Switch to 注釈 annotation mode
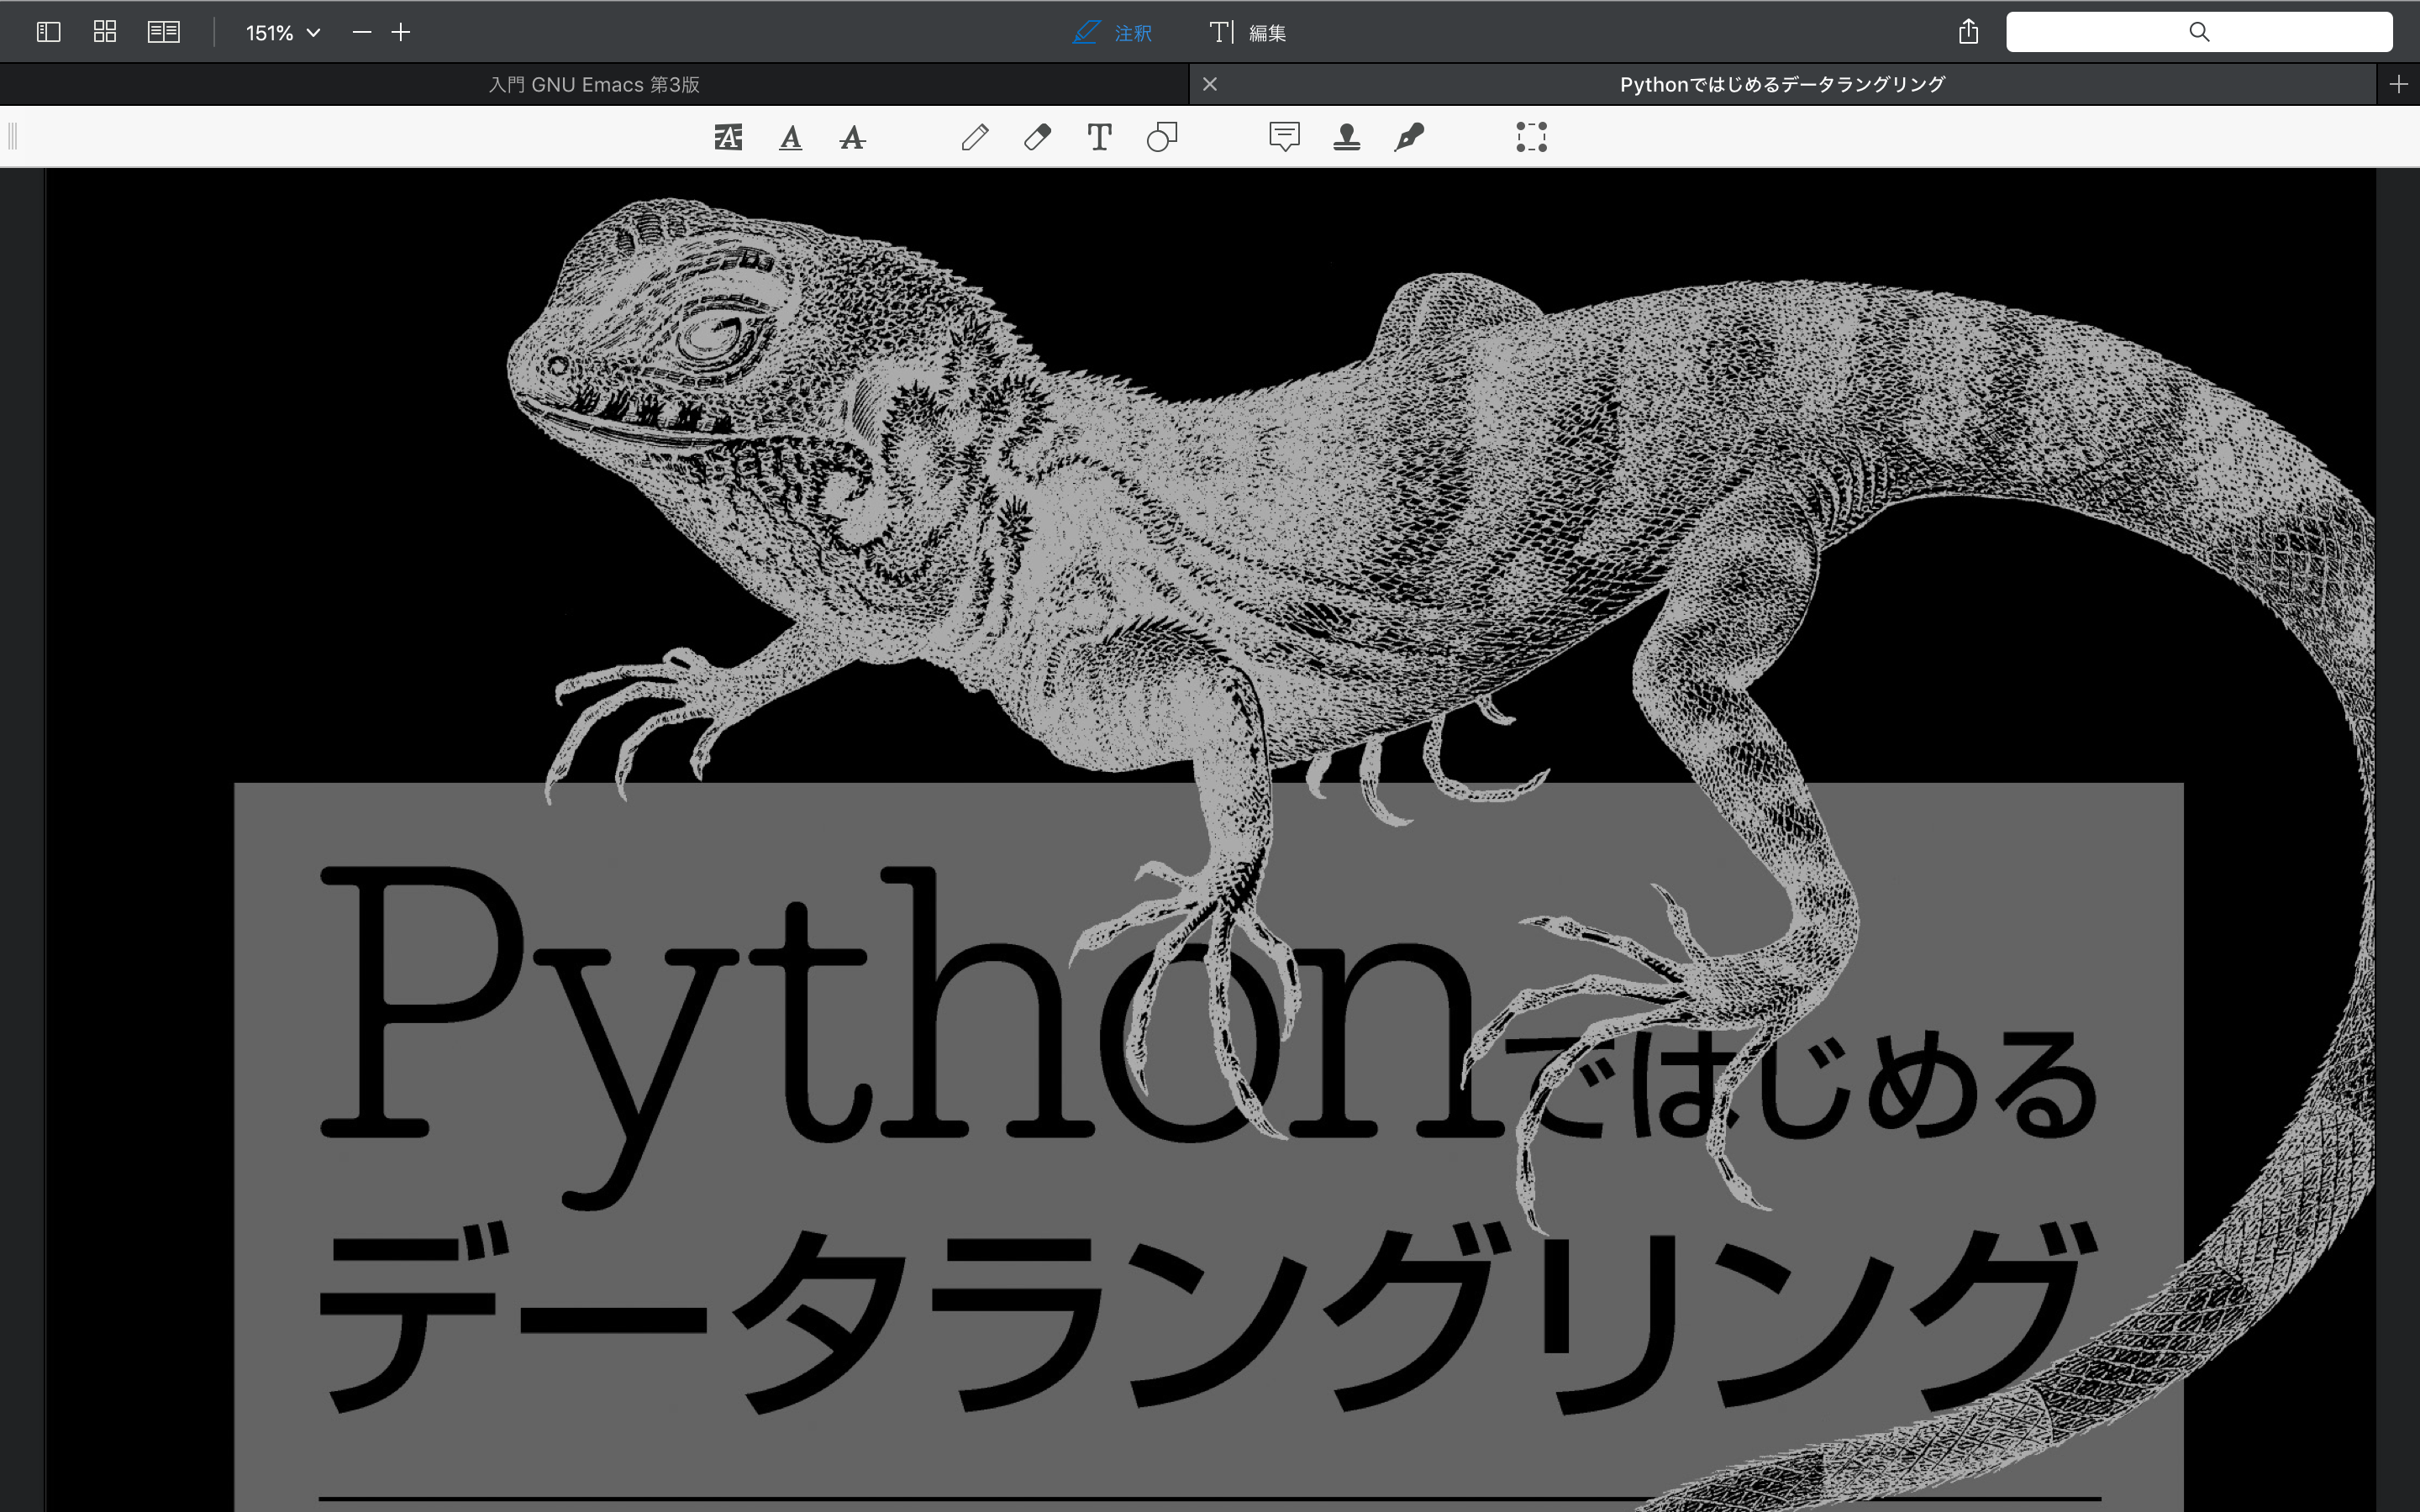2420x1512 pixels. tap(1112, 33)
